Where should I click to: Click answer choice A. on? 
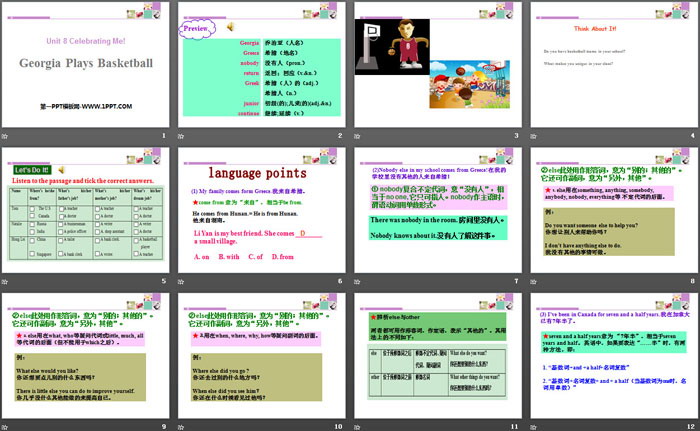tap(201, 257)
